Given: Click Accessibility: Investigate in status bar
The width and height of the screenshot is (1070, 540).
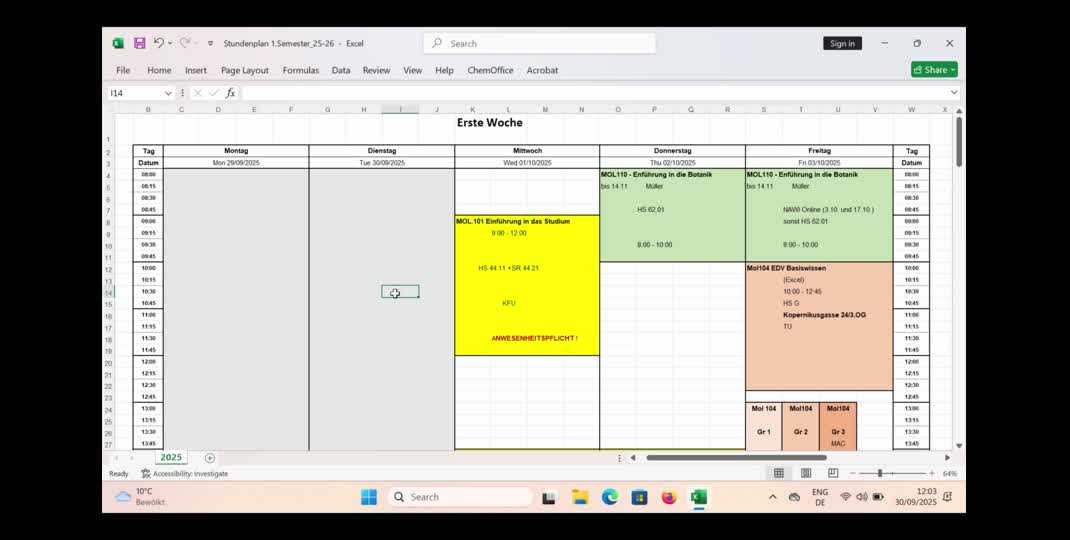Looking at the screenshot, I should pos(185,474).
